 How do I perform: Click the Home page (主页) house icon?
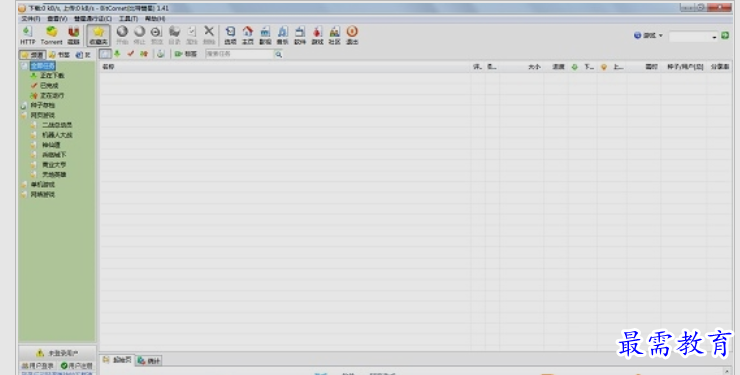(248, 35)
